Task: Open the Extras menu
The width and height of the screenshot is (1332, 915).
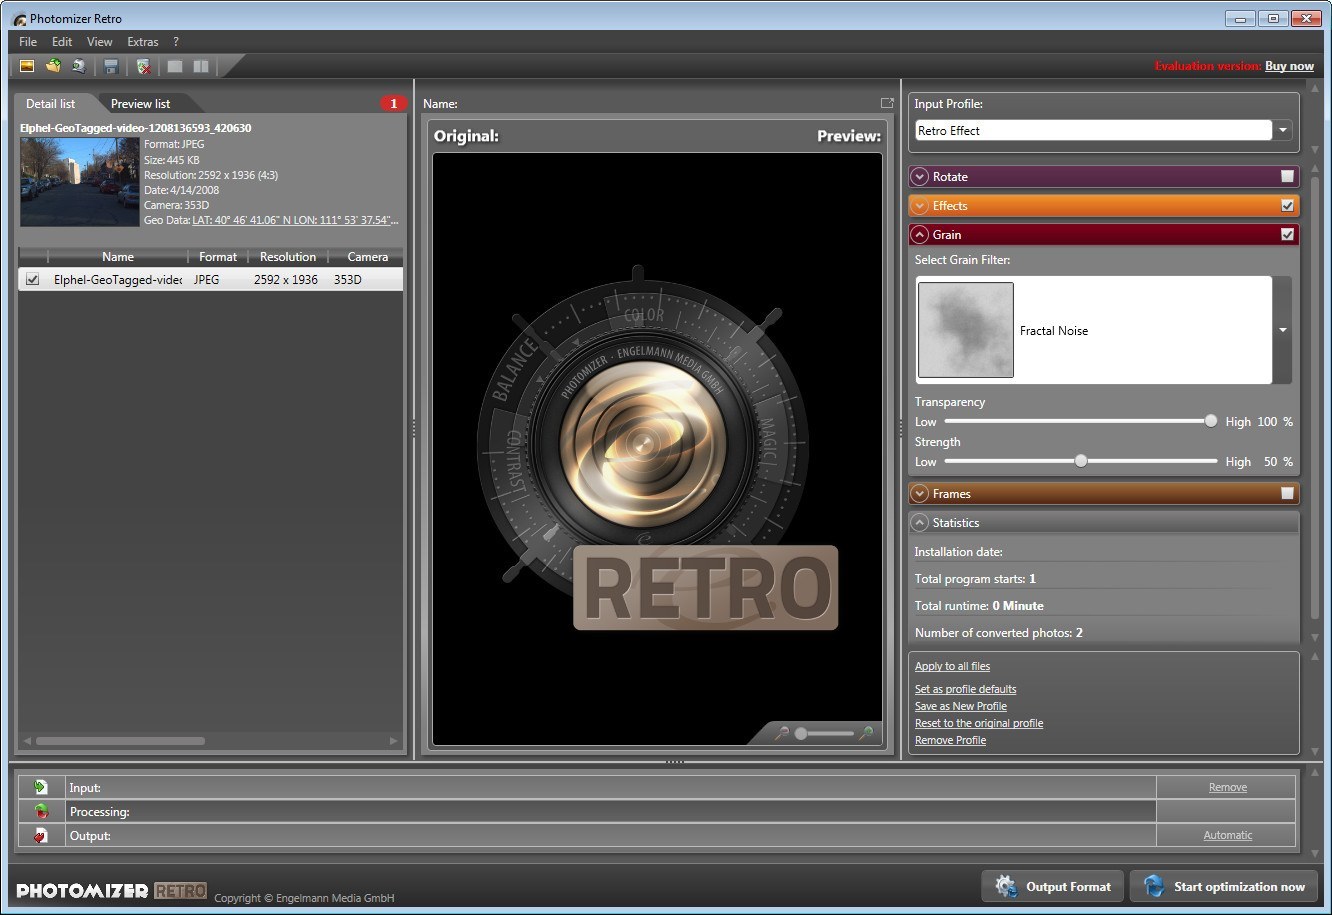Action: [143, 42]
